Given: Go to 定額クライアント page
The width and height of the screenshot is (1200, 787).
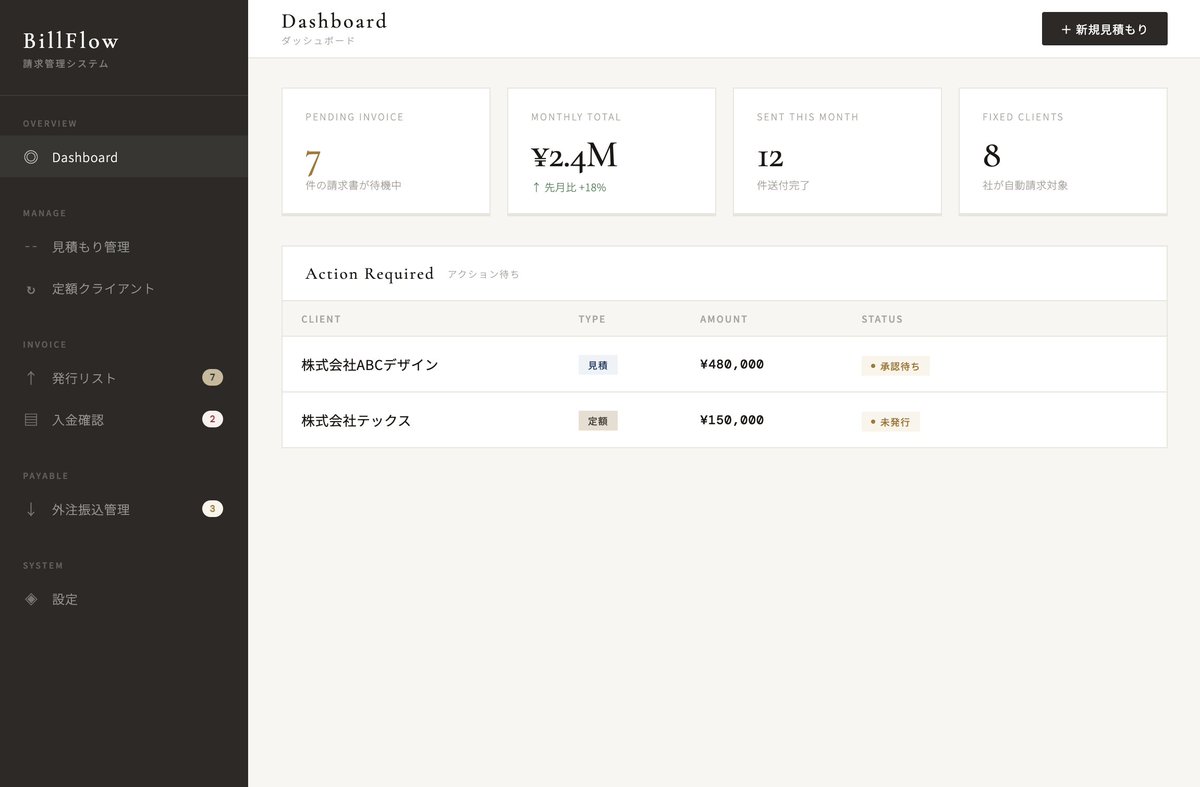Looking at the screenshot, I should pyautogui.click(x=124, y=289).
